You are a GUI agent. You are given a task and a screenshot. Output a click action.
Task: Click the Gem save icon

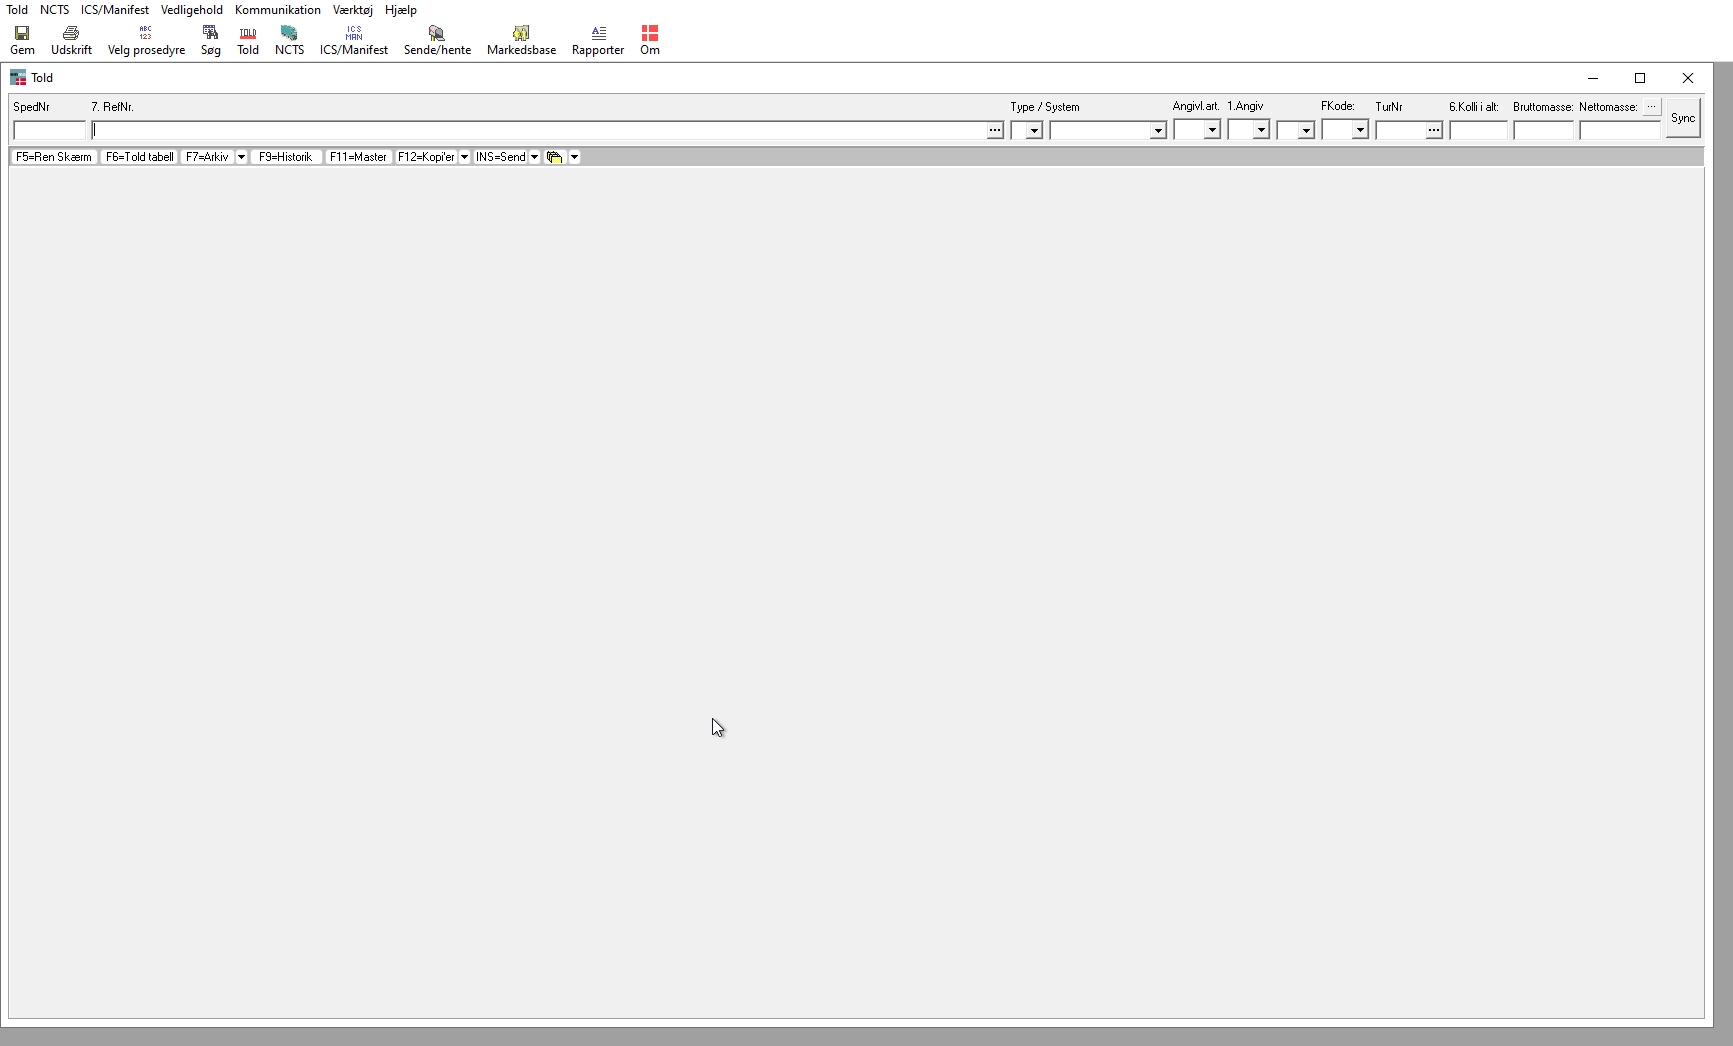click(x=22, y=33)
